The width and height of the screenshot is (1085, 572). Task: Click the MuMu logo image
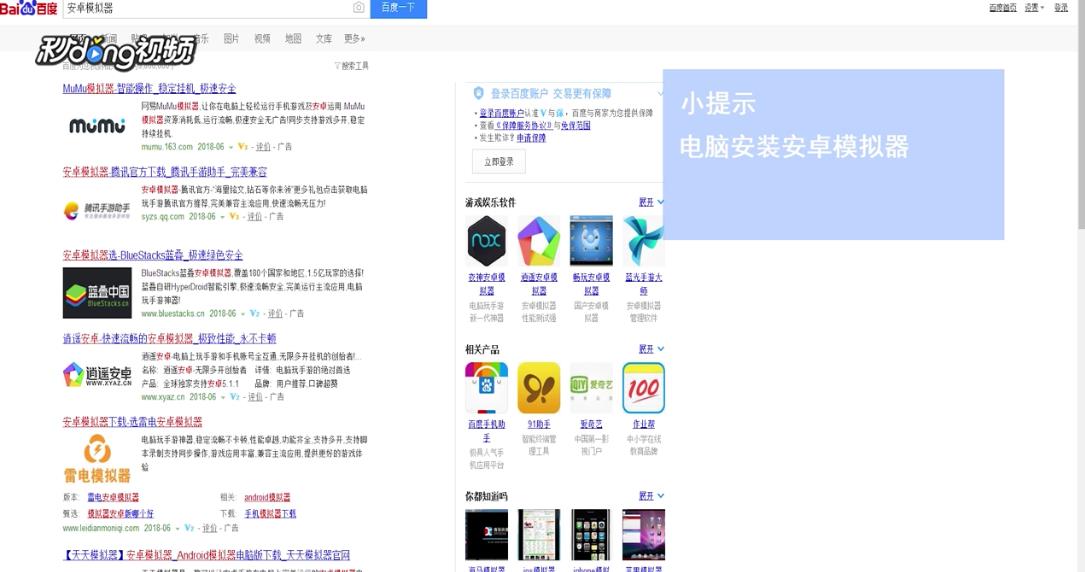point(97,126)
